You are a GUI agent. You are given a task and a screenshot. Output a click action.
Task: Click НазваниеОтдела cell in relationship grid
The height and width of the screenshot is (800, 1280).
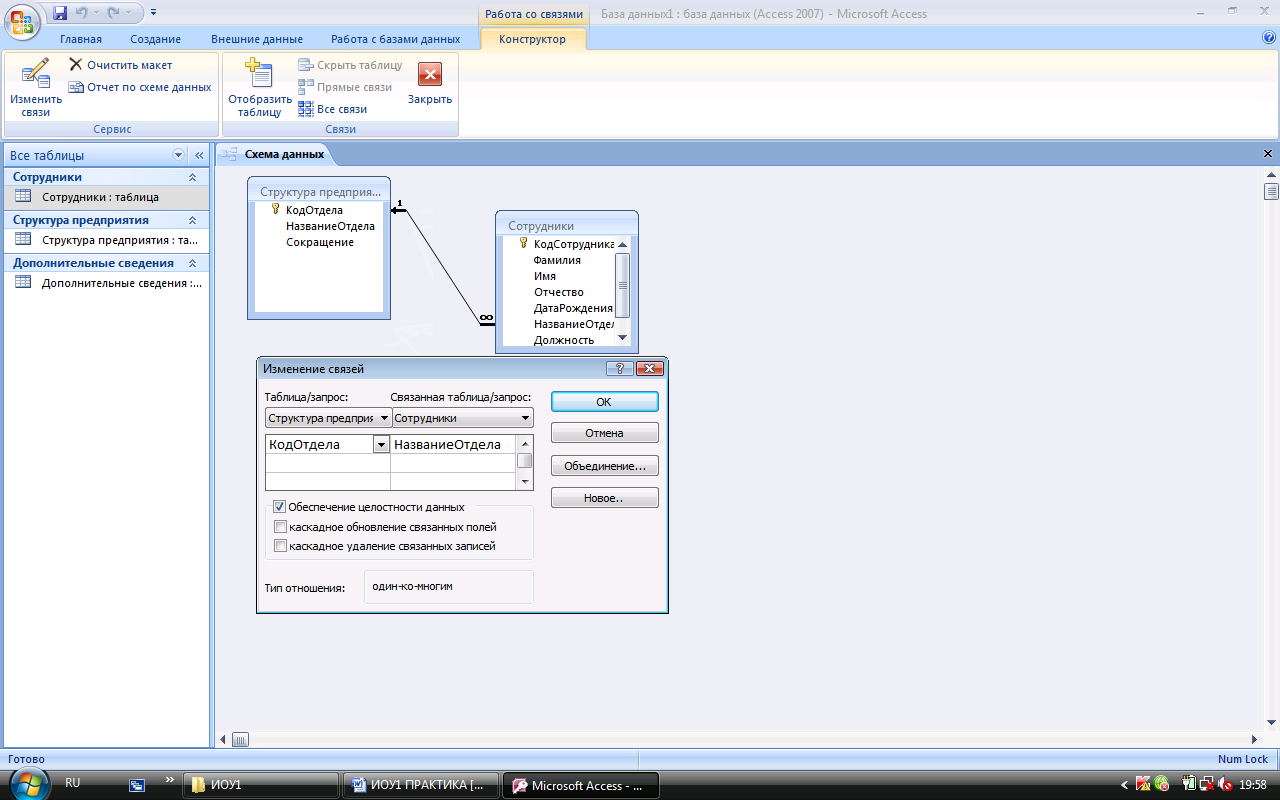tap(453, 445)
